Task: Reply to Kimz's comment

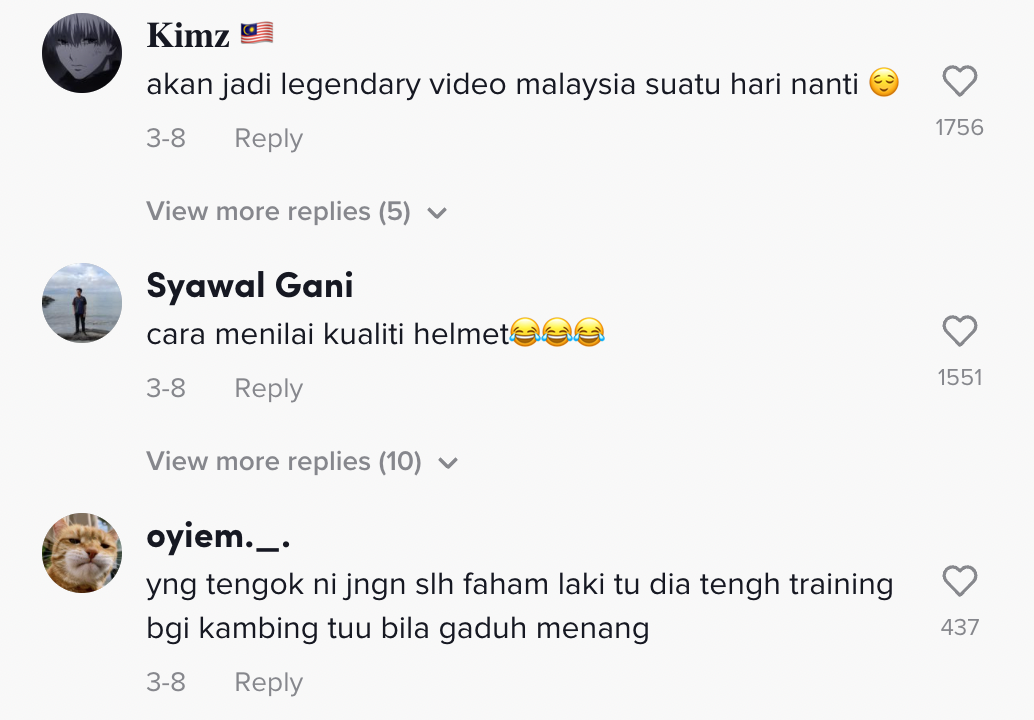Action: click(268, 138)
